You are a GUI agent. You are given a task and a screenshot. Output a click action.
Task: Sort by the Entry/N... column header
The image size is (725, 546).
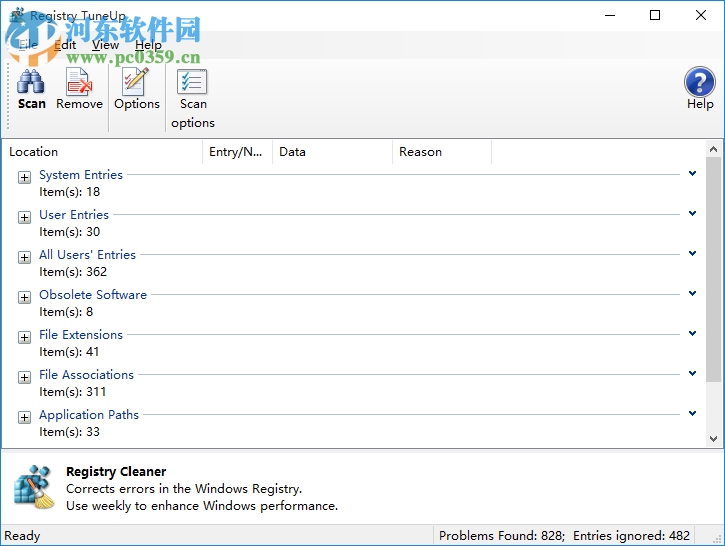(x=237, y=152)
